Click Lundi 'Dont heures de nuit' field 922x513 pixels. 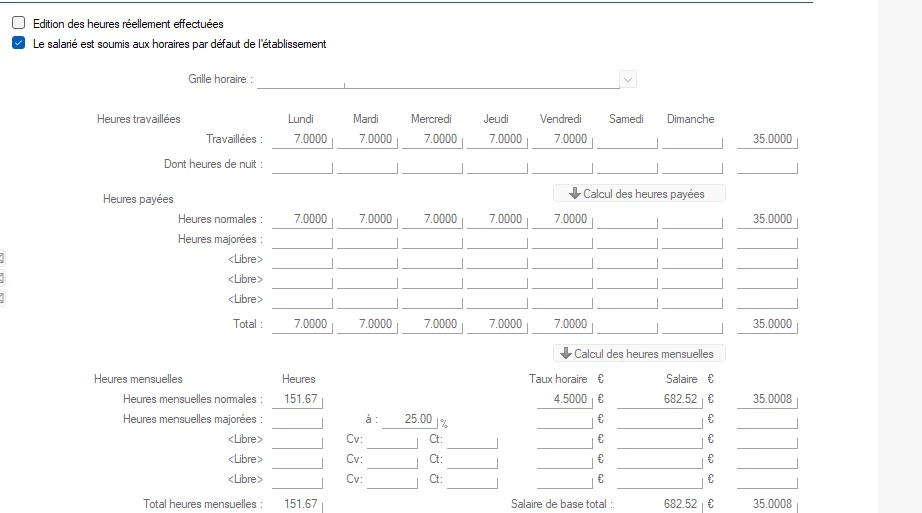[302, 165]
